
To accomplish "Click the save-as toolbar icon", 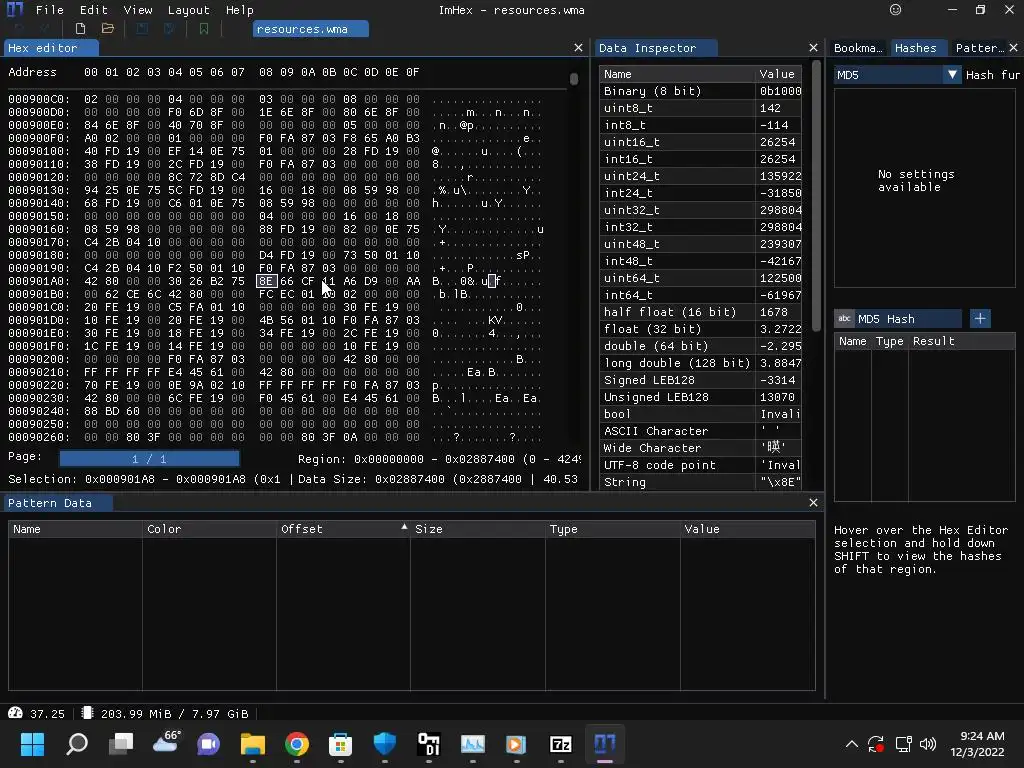I will (x=169, y=29).
